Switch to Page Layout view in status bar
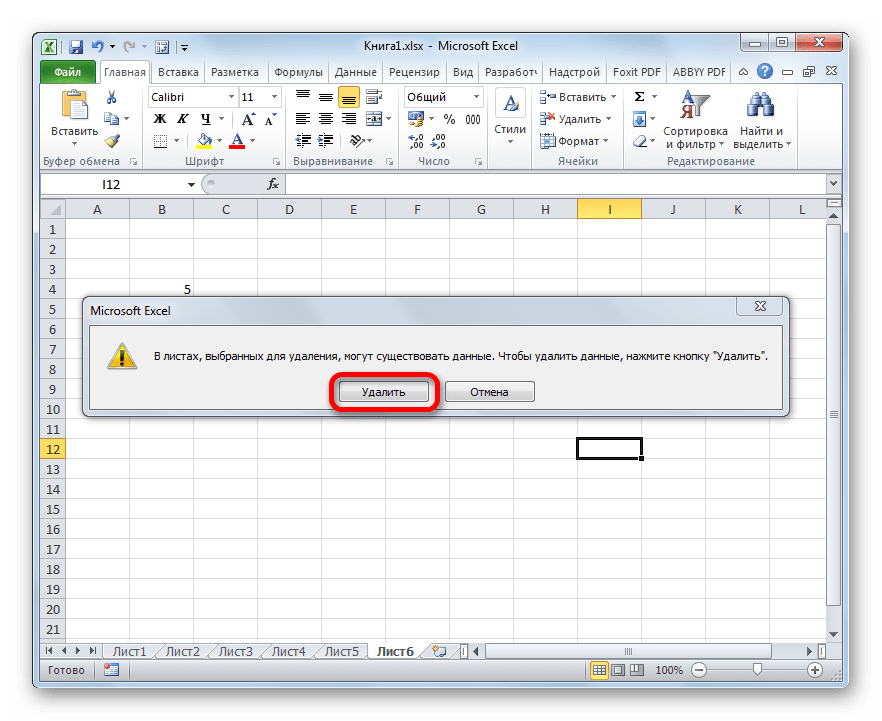 point(618,670)
